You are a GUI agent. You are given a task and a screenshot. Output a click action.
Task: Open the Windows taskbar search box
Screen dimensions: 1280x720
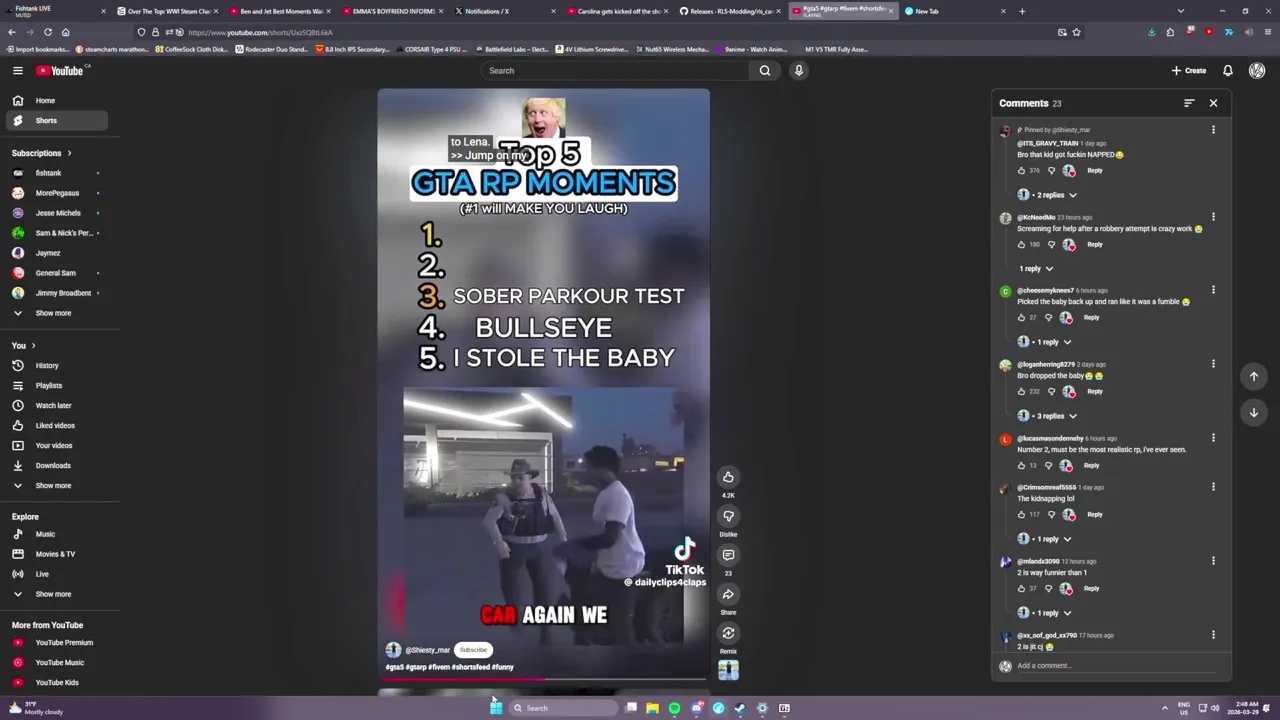[x=563, y=708]
